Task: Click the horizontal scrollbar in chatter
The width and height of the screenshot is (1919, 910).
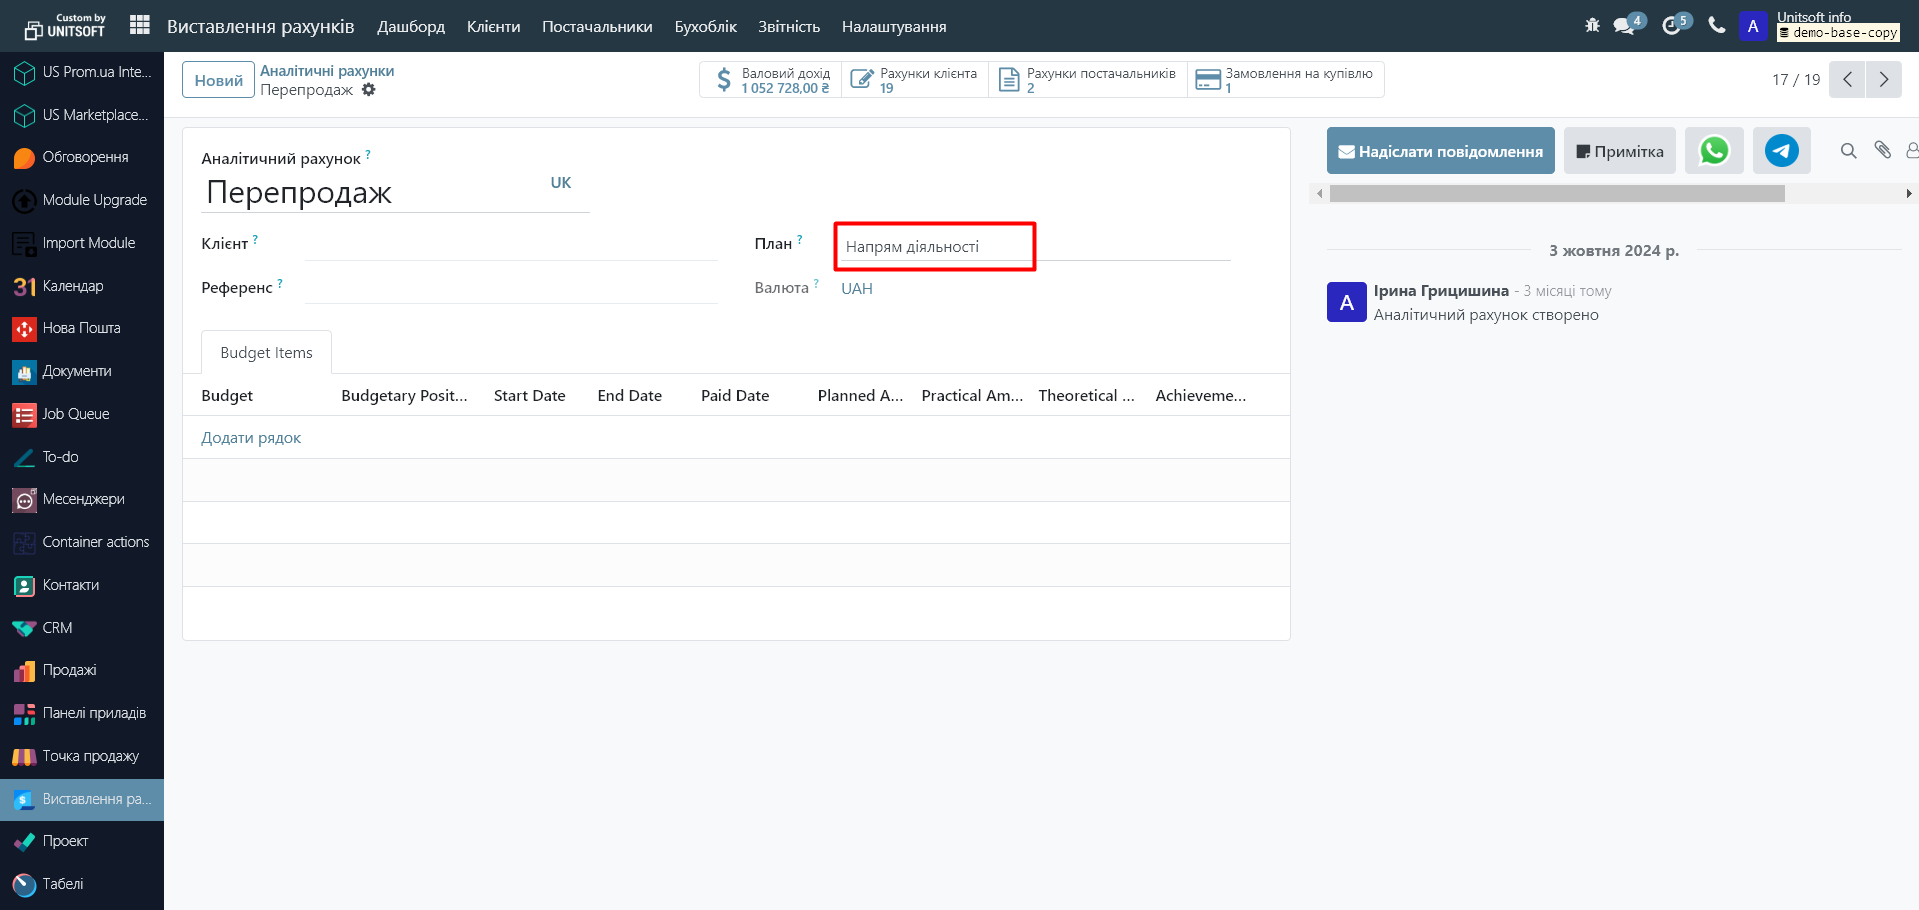Action: 1556,193
